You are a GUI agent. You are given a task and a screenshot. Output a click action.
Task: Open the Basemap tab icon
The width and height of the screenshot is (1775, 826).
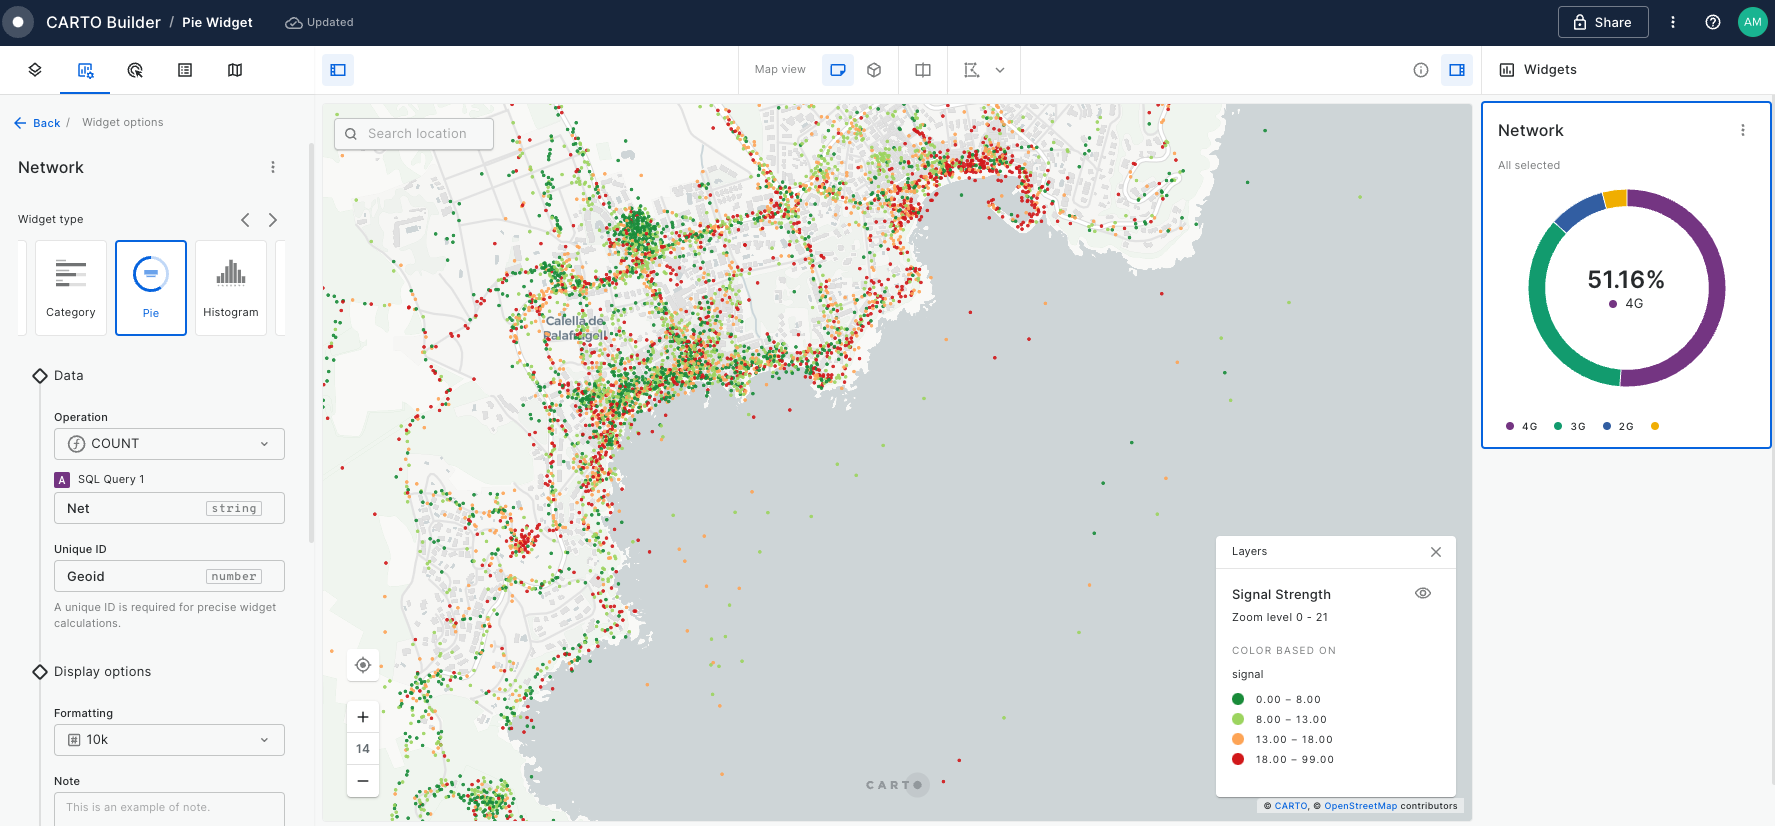[235, 70]
